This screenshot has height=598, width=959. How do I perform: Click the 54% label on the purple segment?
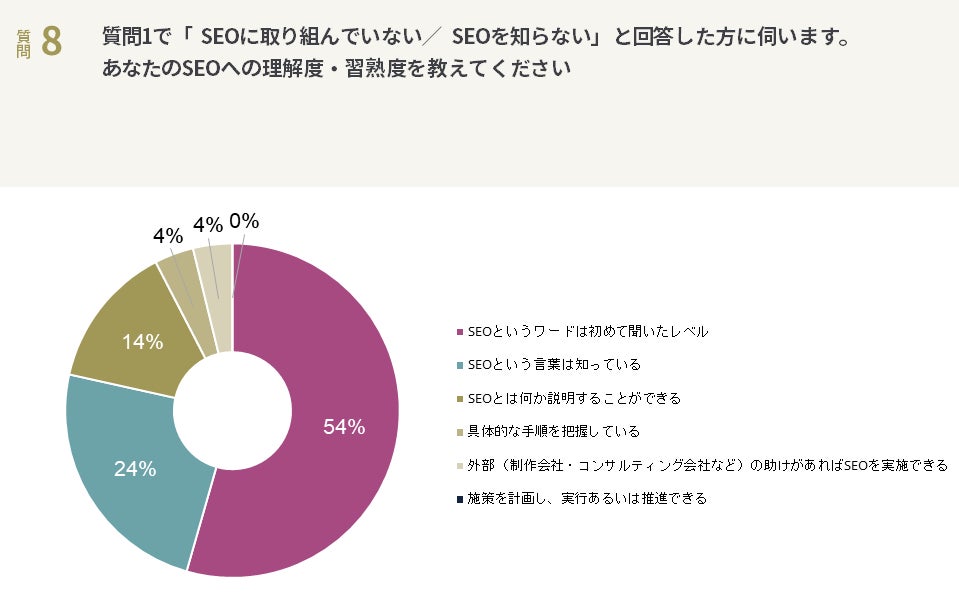tap(344, 427)
